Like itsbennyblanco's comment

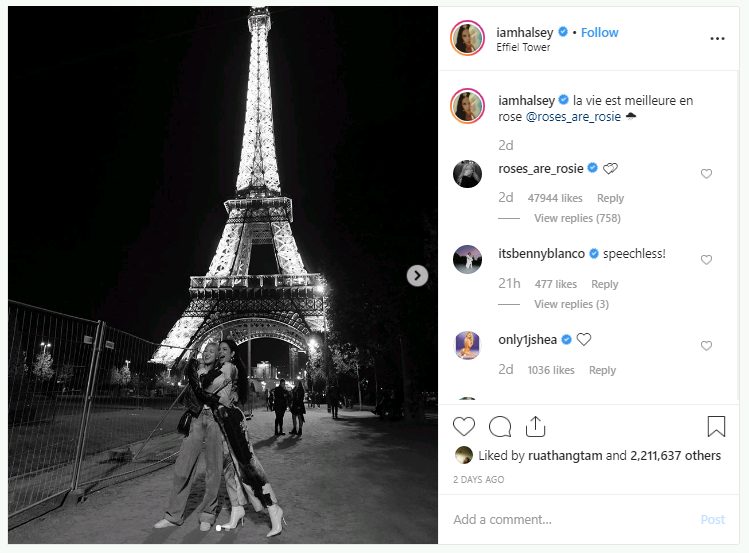(x=706, y=260)
